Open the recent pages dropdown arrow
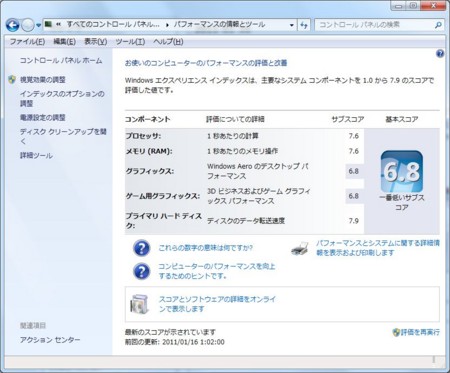Image resolution: width=450 pixels, height=373 pixels. [x=38, y=25]
